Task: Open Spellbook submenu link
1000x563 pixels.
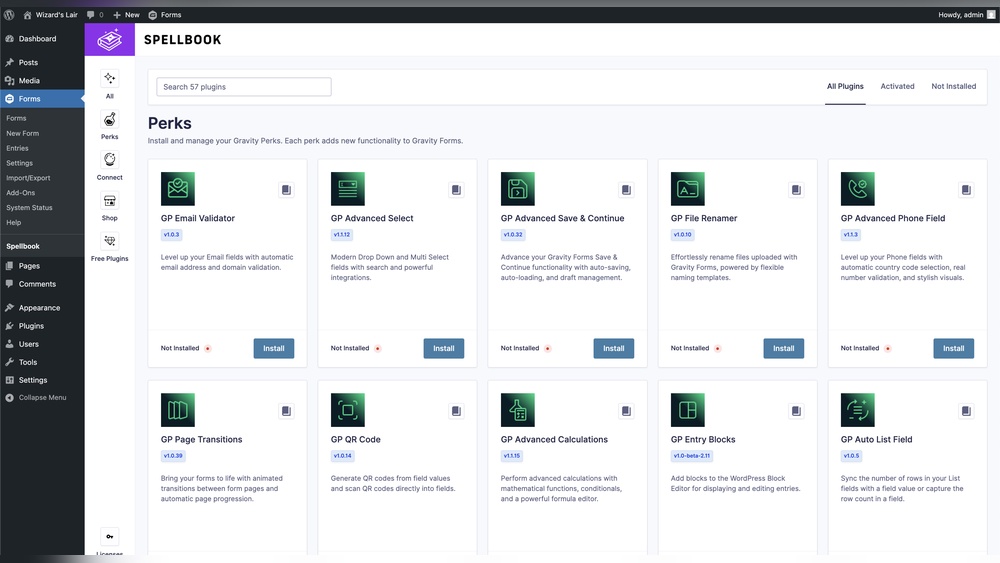Action: pos(23,246)
